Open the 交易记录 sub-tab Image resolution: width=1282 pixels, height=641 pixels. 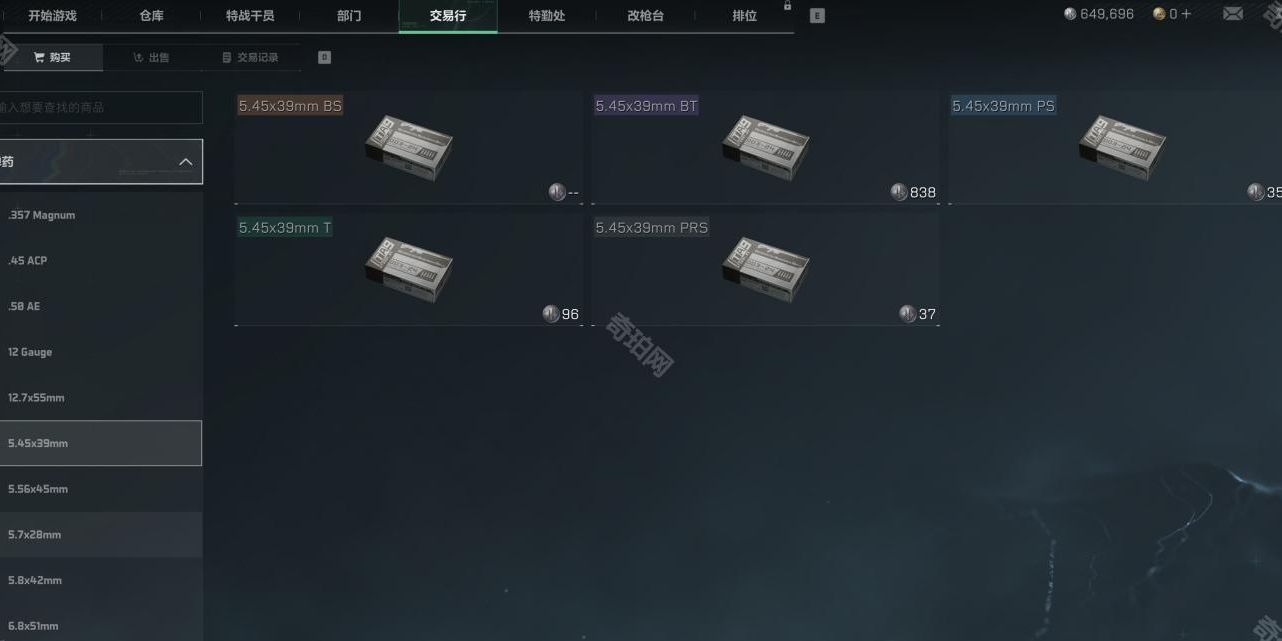tap(250, 57)
